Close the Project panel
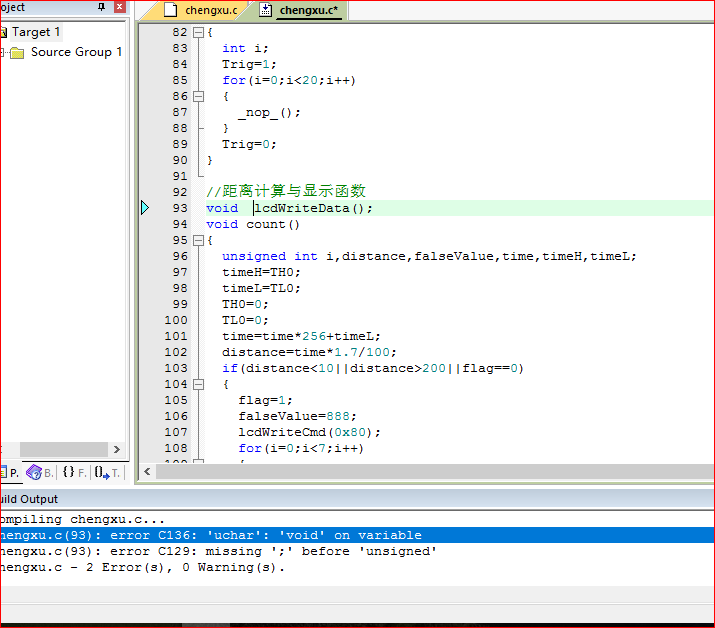Screen dimensions: 715x628 119,6
